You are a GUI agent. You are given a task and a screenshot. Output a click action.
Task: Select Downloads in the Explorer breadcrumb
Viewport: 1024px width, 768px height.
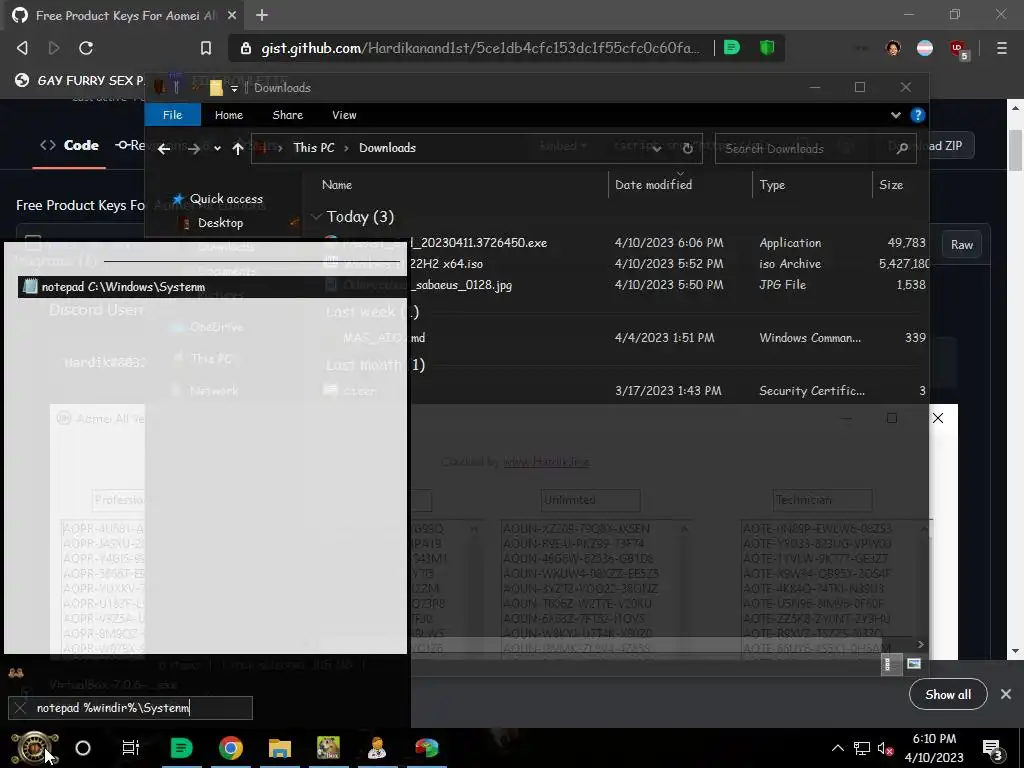tap(387, 148)
